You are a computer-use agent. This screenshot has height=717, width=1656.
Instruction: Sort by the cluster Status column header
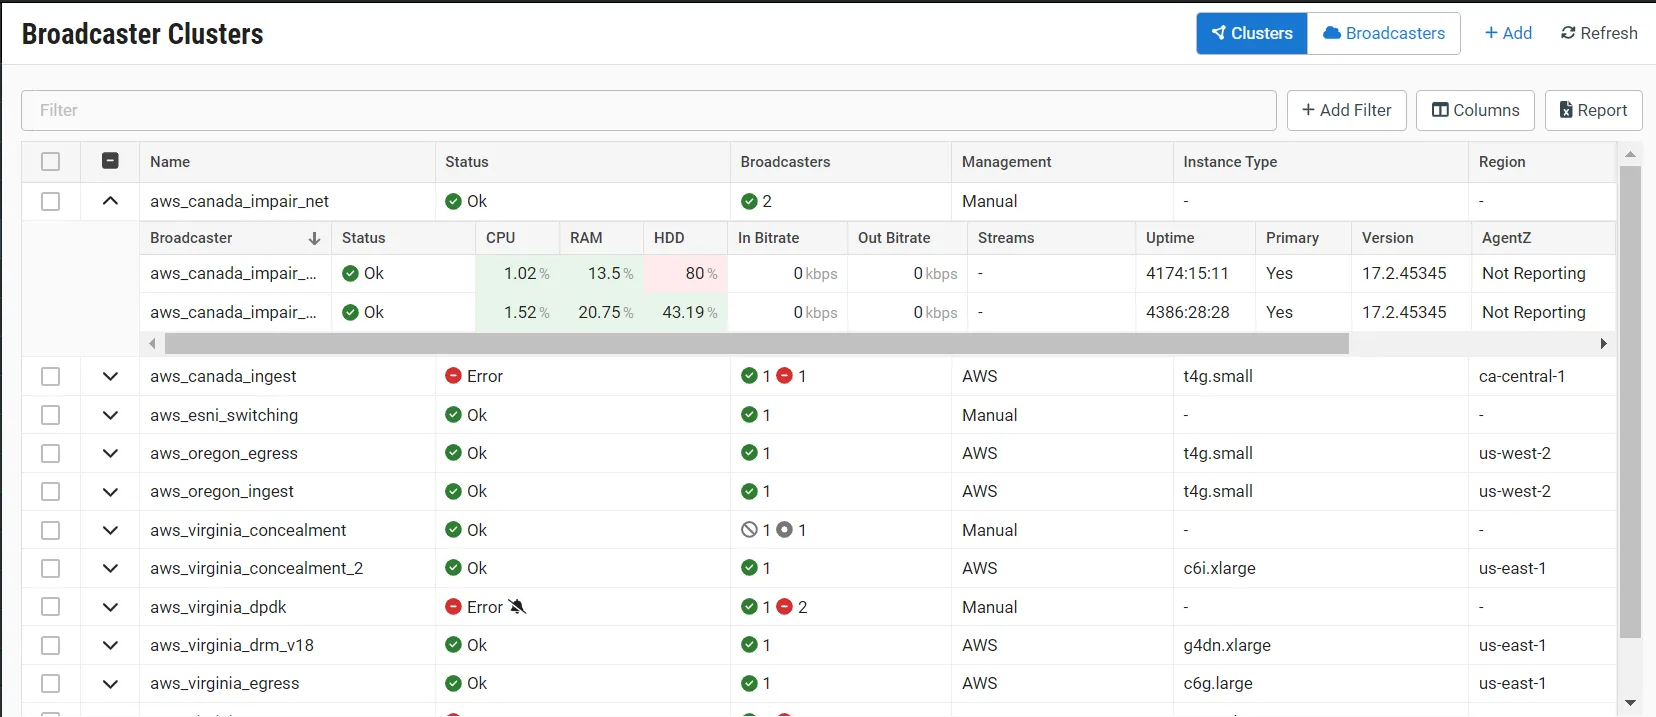(x=583, y=162)
